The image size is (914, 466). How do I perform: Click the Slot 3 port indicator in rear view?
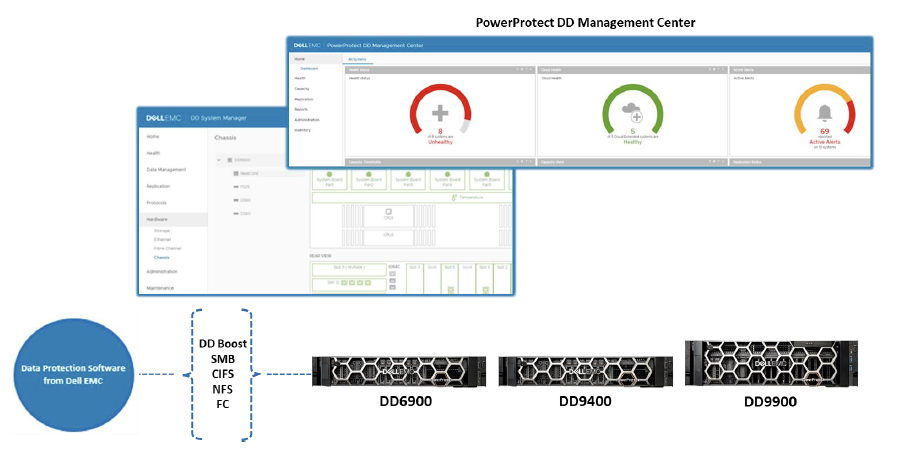[486, 289]
